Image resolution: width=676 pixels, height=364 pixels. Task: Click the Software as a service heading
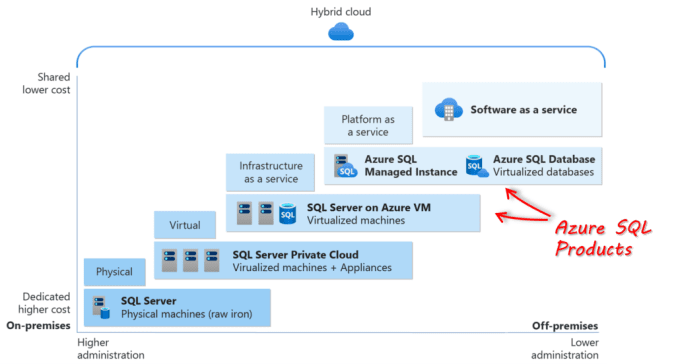coord(523,110)
